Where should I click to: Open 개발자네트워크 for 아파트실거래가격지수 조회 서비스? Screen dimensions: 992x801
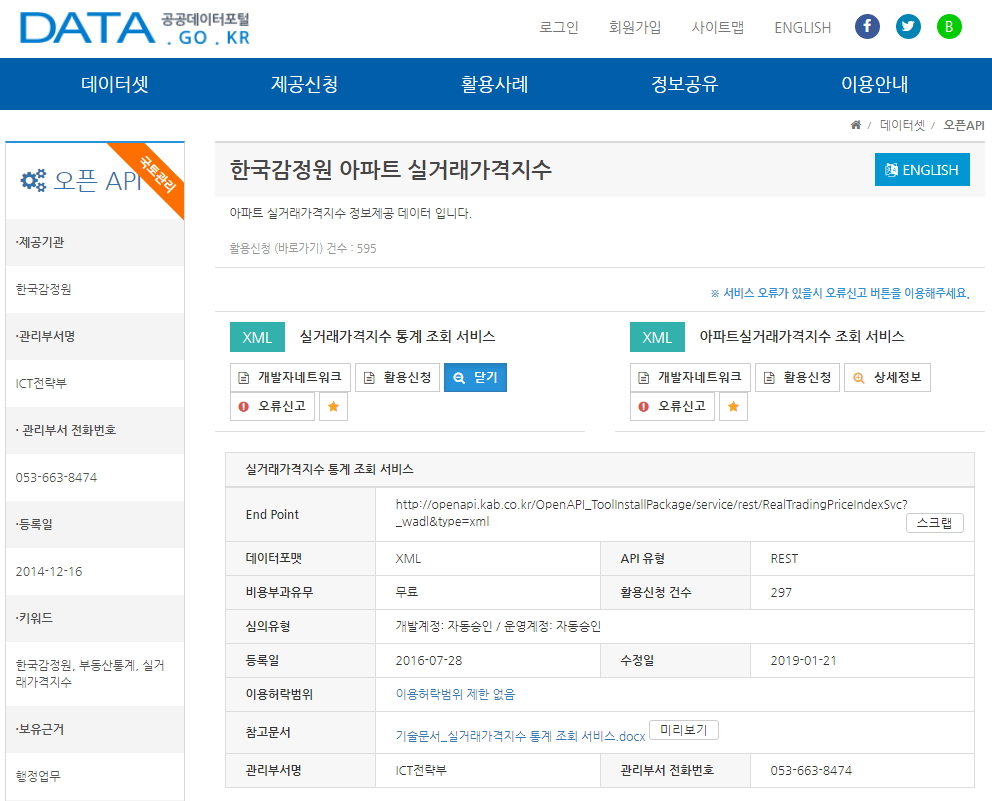690,378
